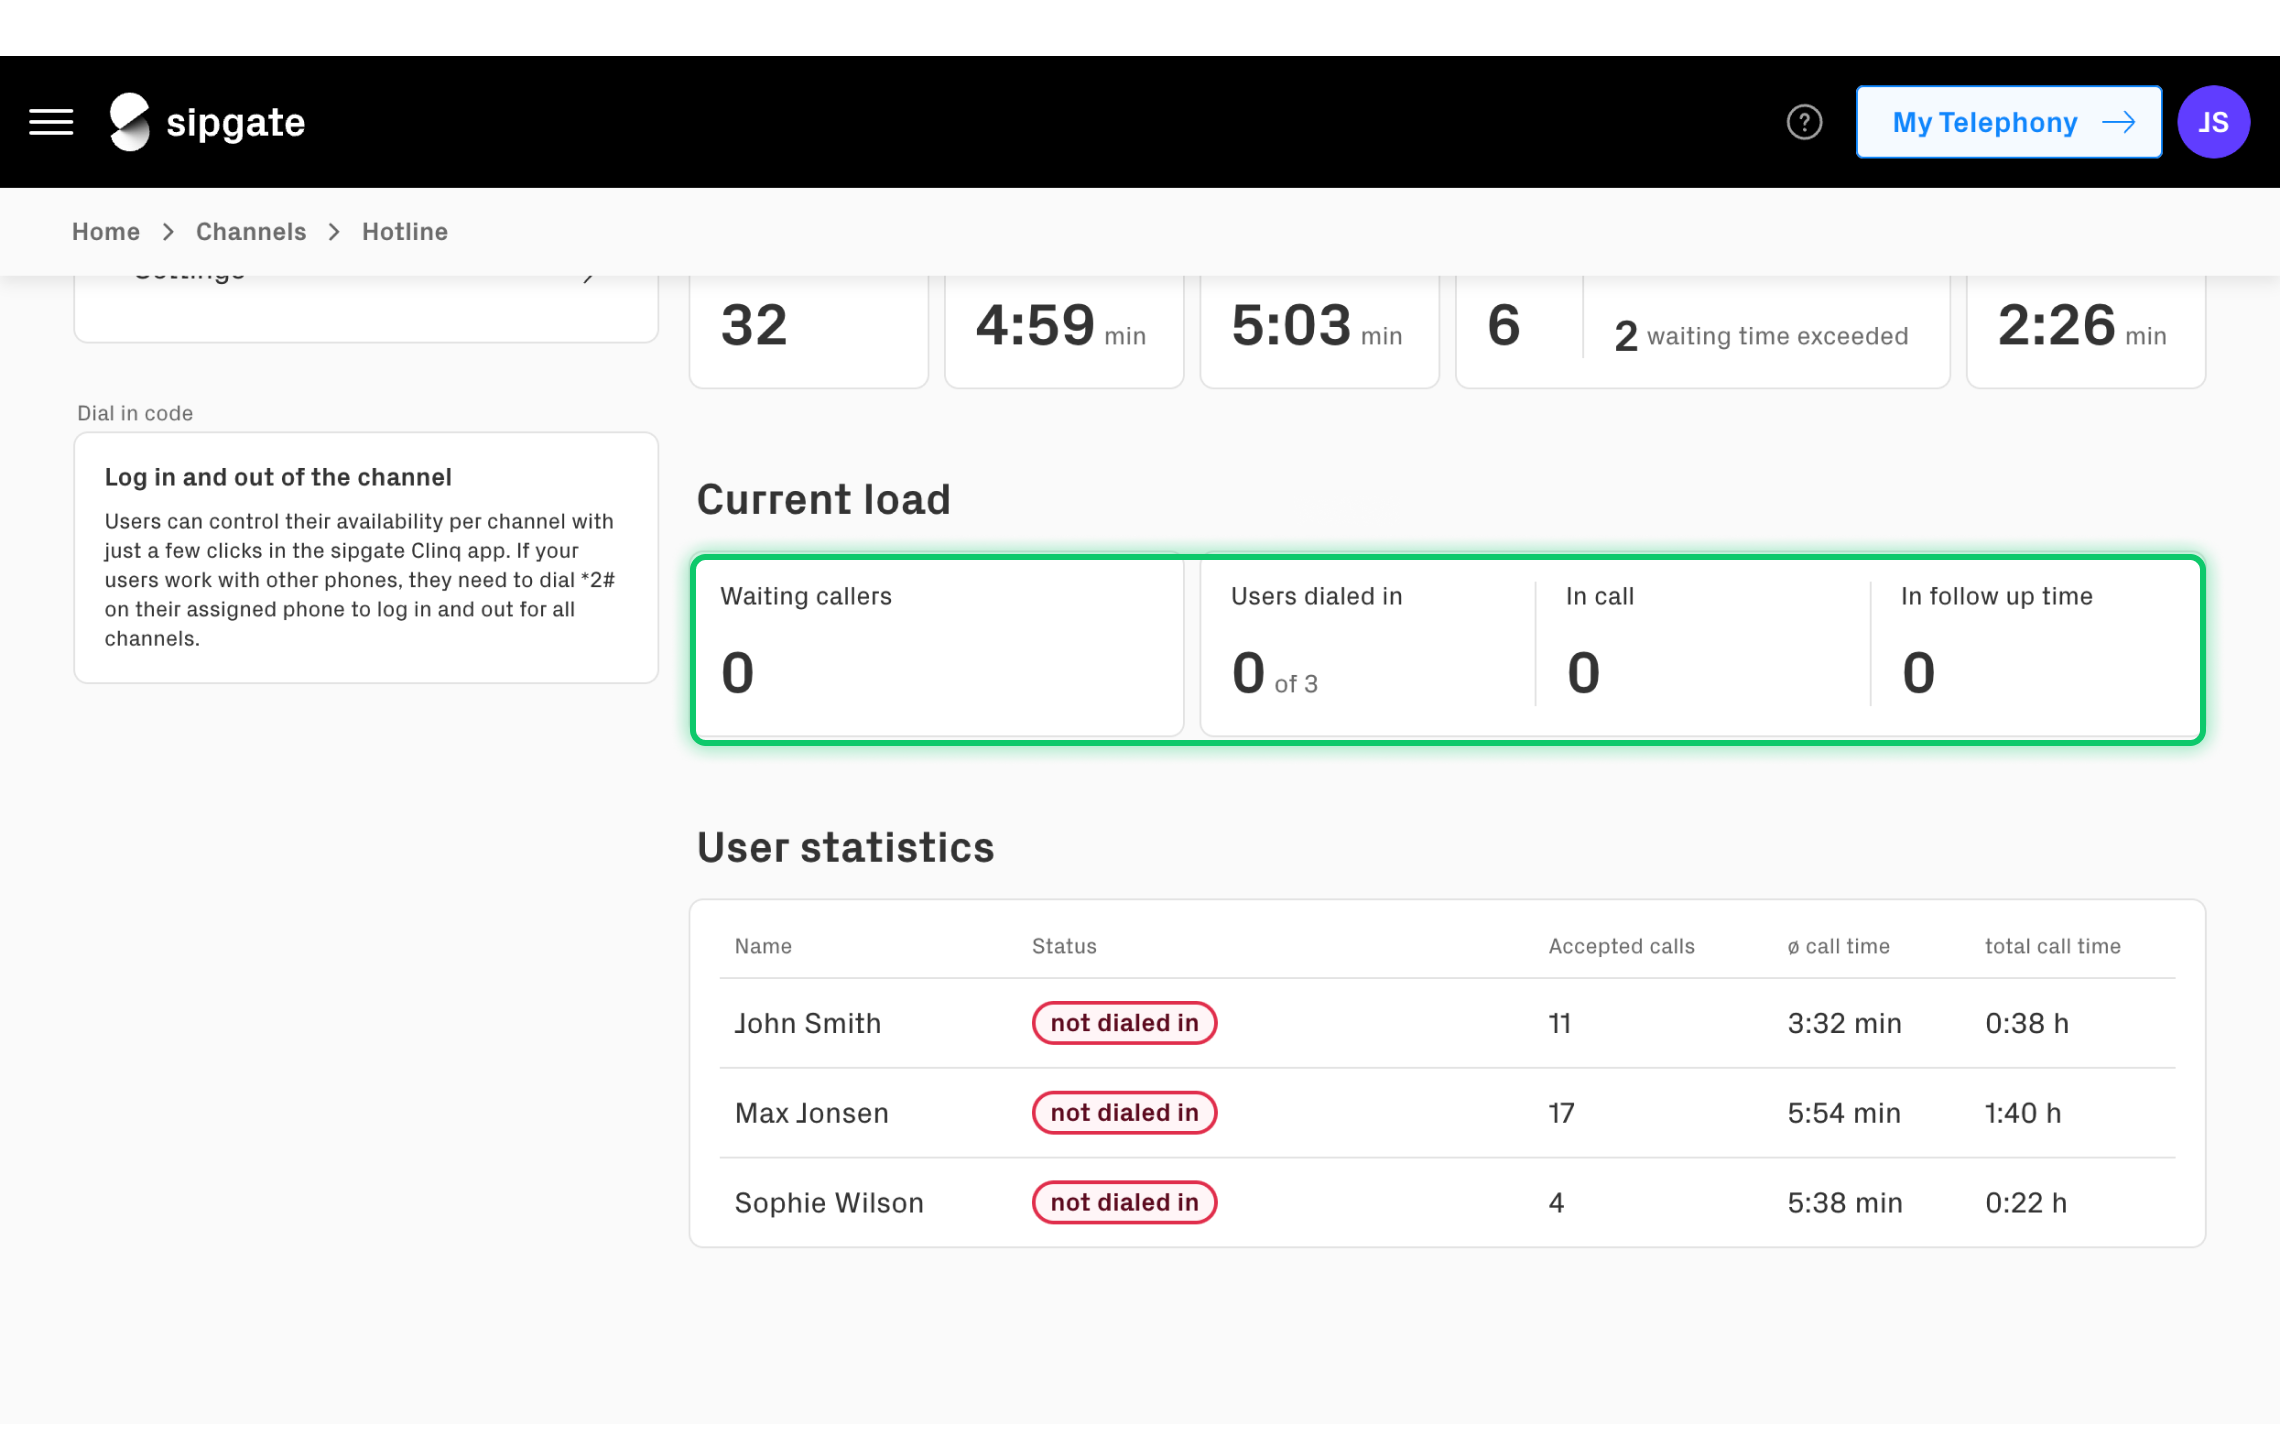Screen dimensions: 2280x1436
Task: Click the 2 waiting time exceeded text
Action: pyautogui.click(x=1761, y=336)
